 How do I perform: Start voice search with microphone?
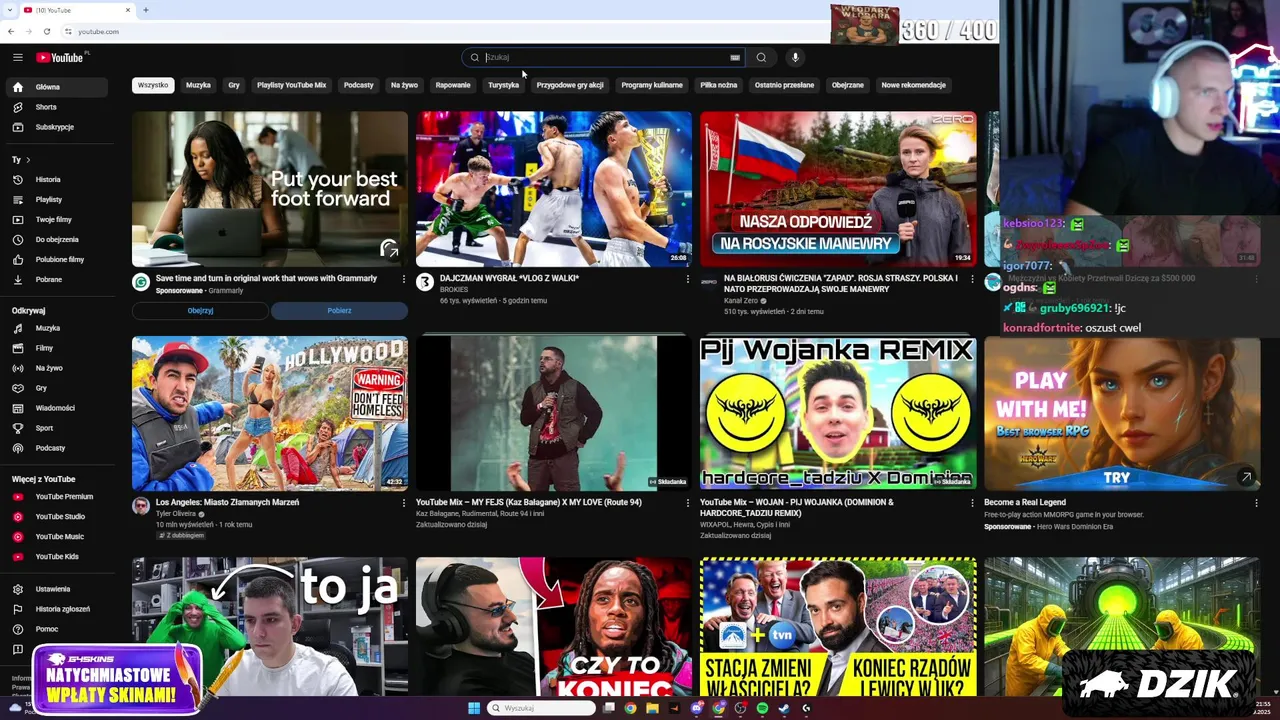point(795,57)
